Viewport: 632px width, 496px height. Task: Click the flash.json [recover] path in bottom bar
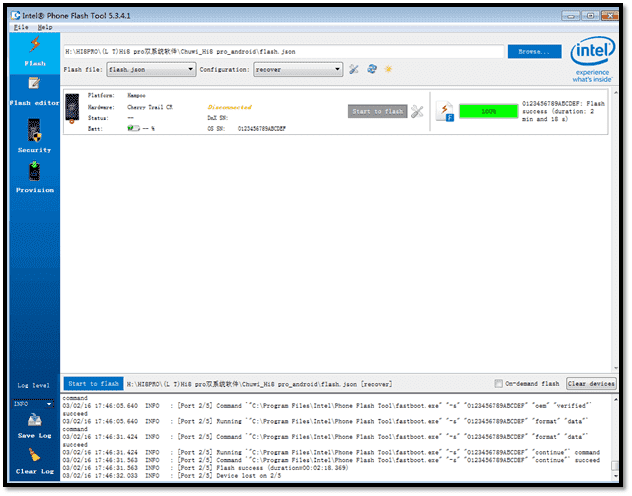(x=259, y=384)
